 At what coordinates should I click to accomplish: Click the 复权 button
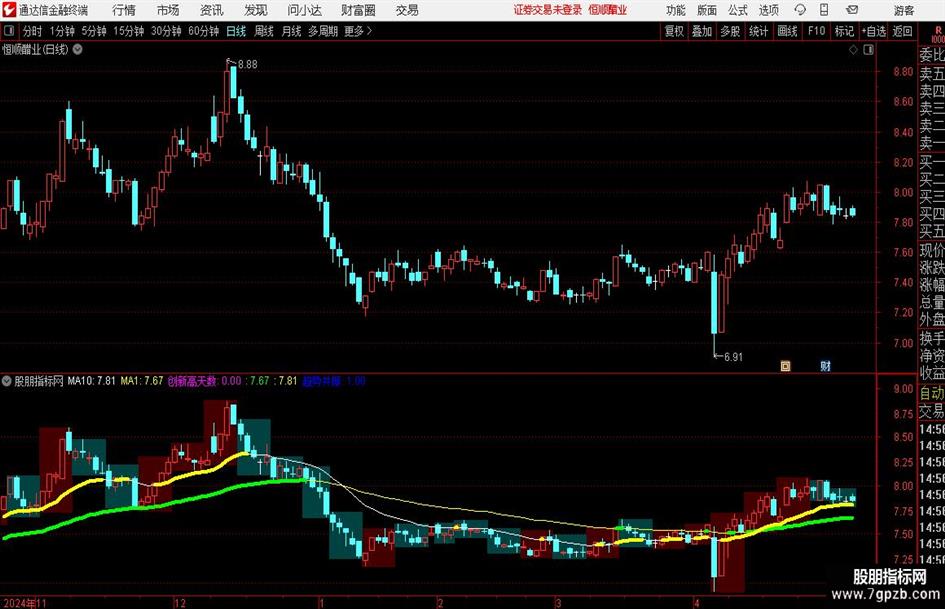tap(674, 31)
